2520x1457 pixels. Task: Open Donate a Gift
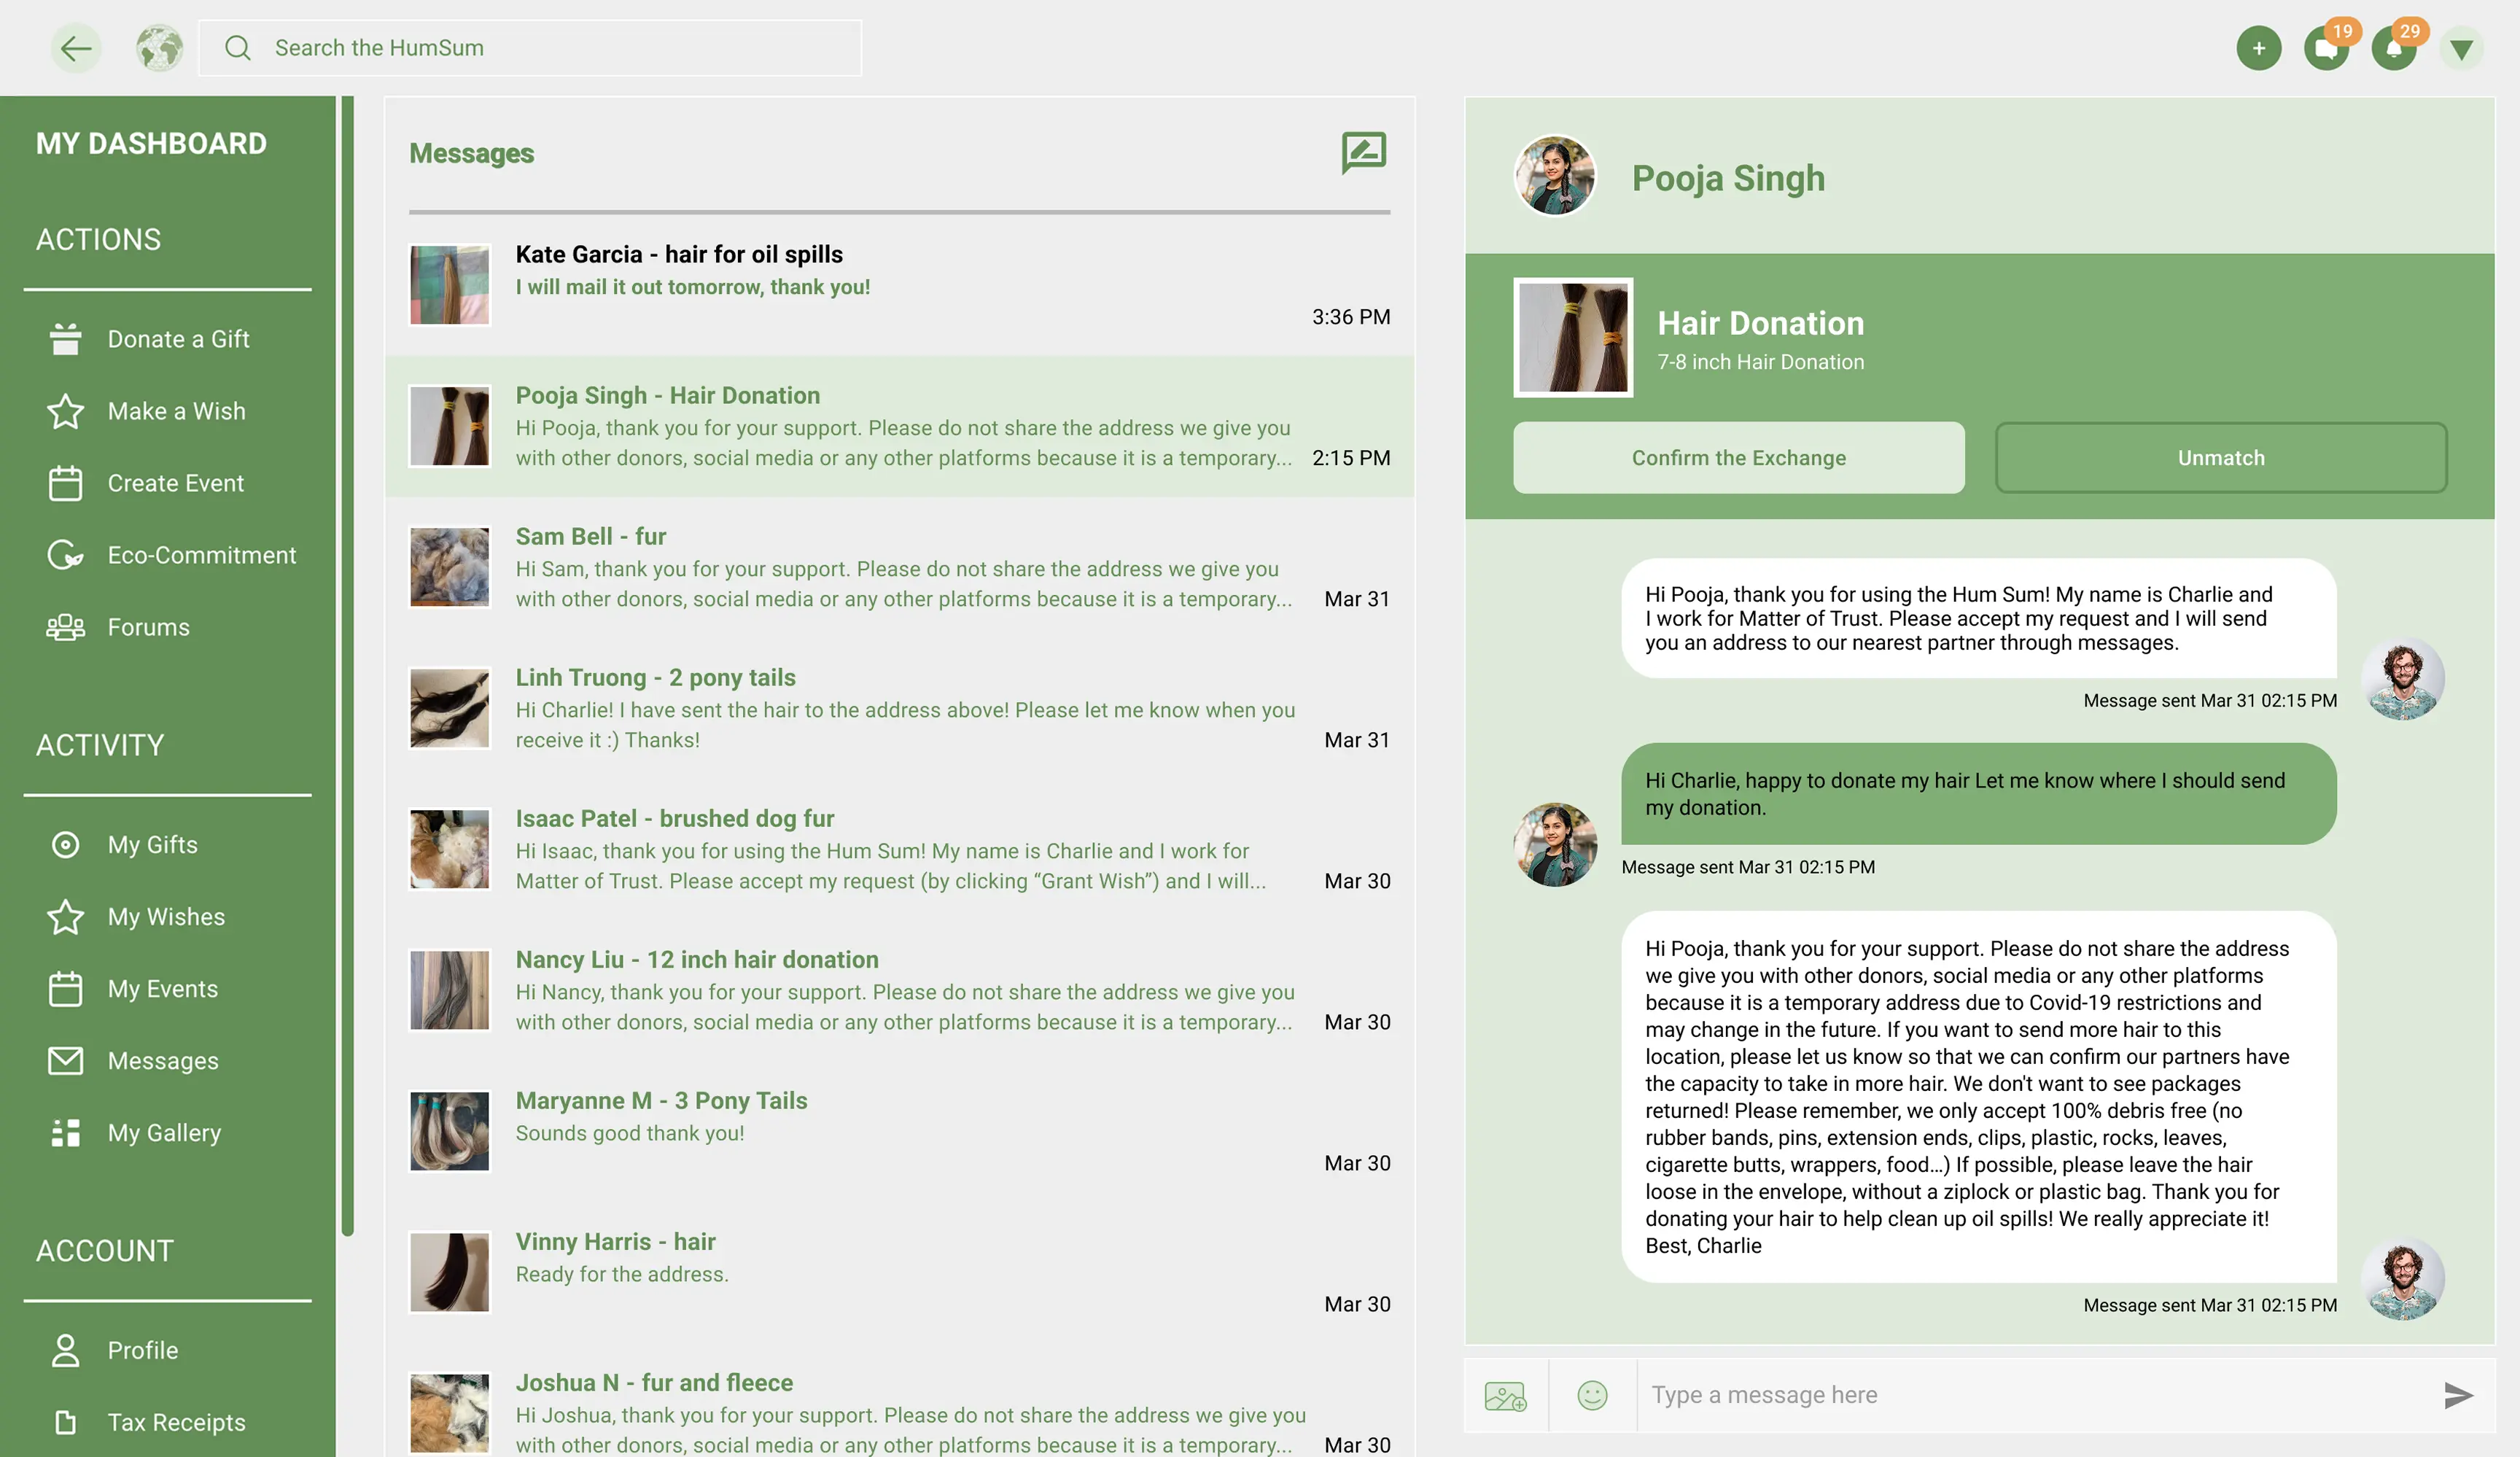click(x=178, y=339)
